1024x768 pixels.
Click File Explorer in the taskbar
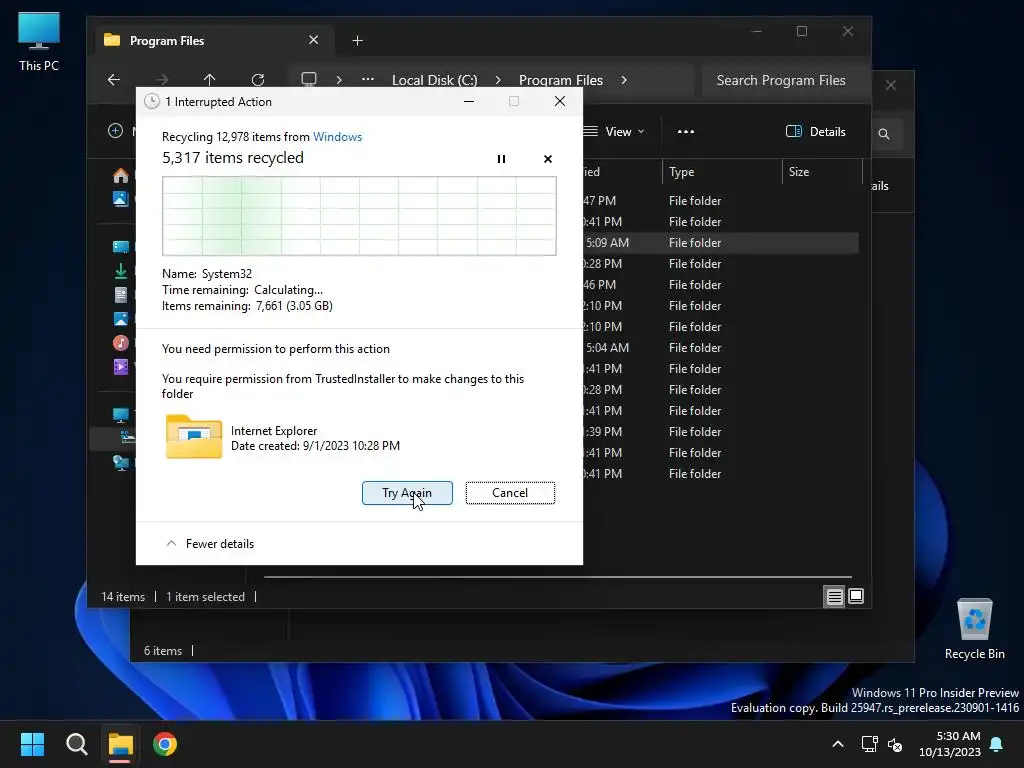pyautogui.click(x=121, y=744)
